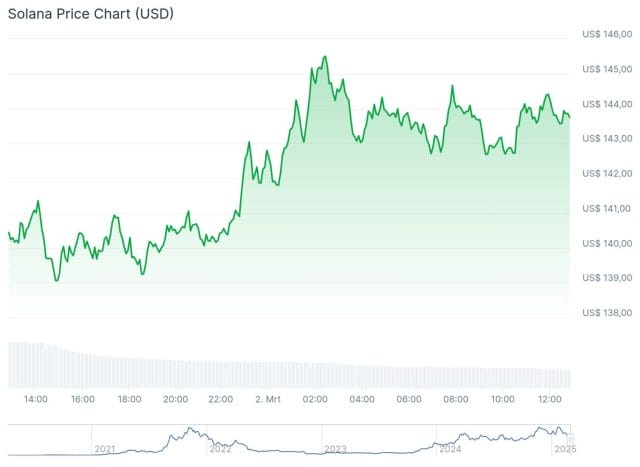The height and width of the screenshot is (467, 640).
Task: Select the US$ 138,00 price axis label
Action: 606,312
